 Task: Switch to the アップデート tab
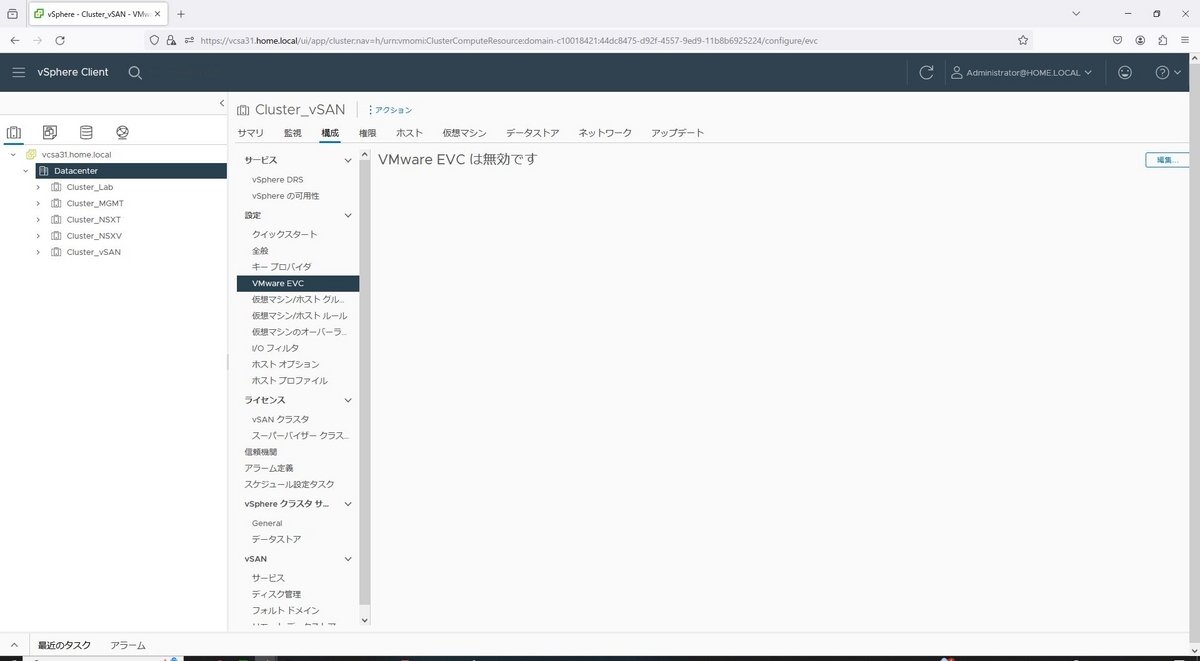677,133
